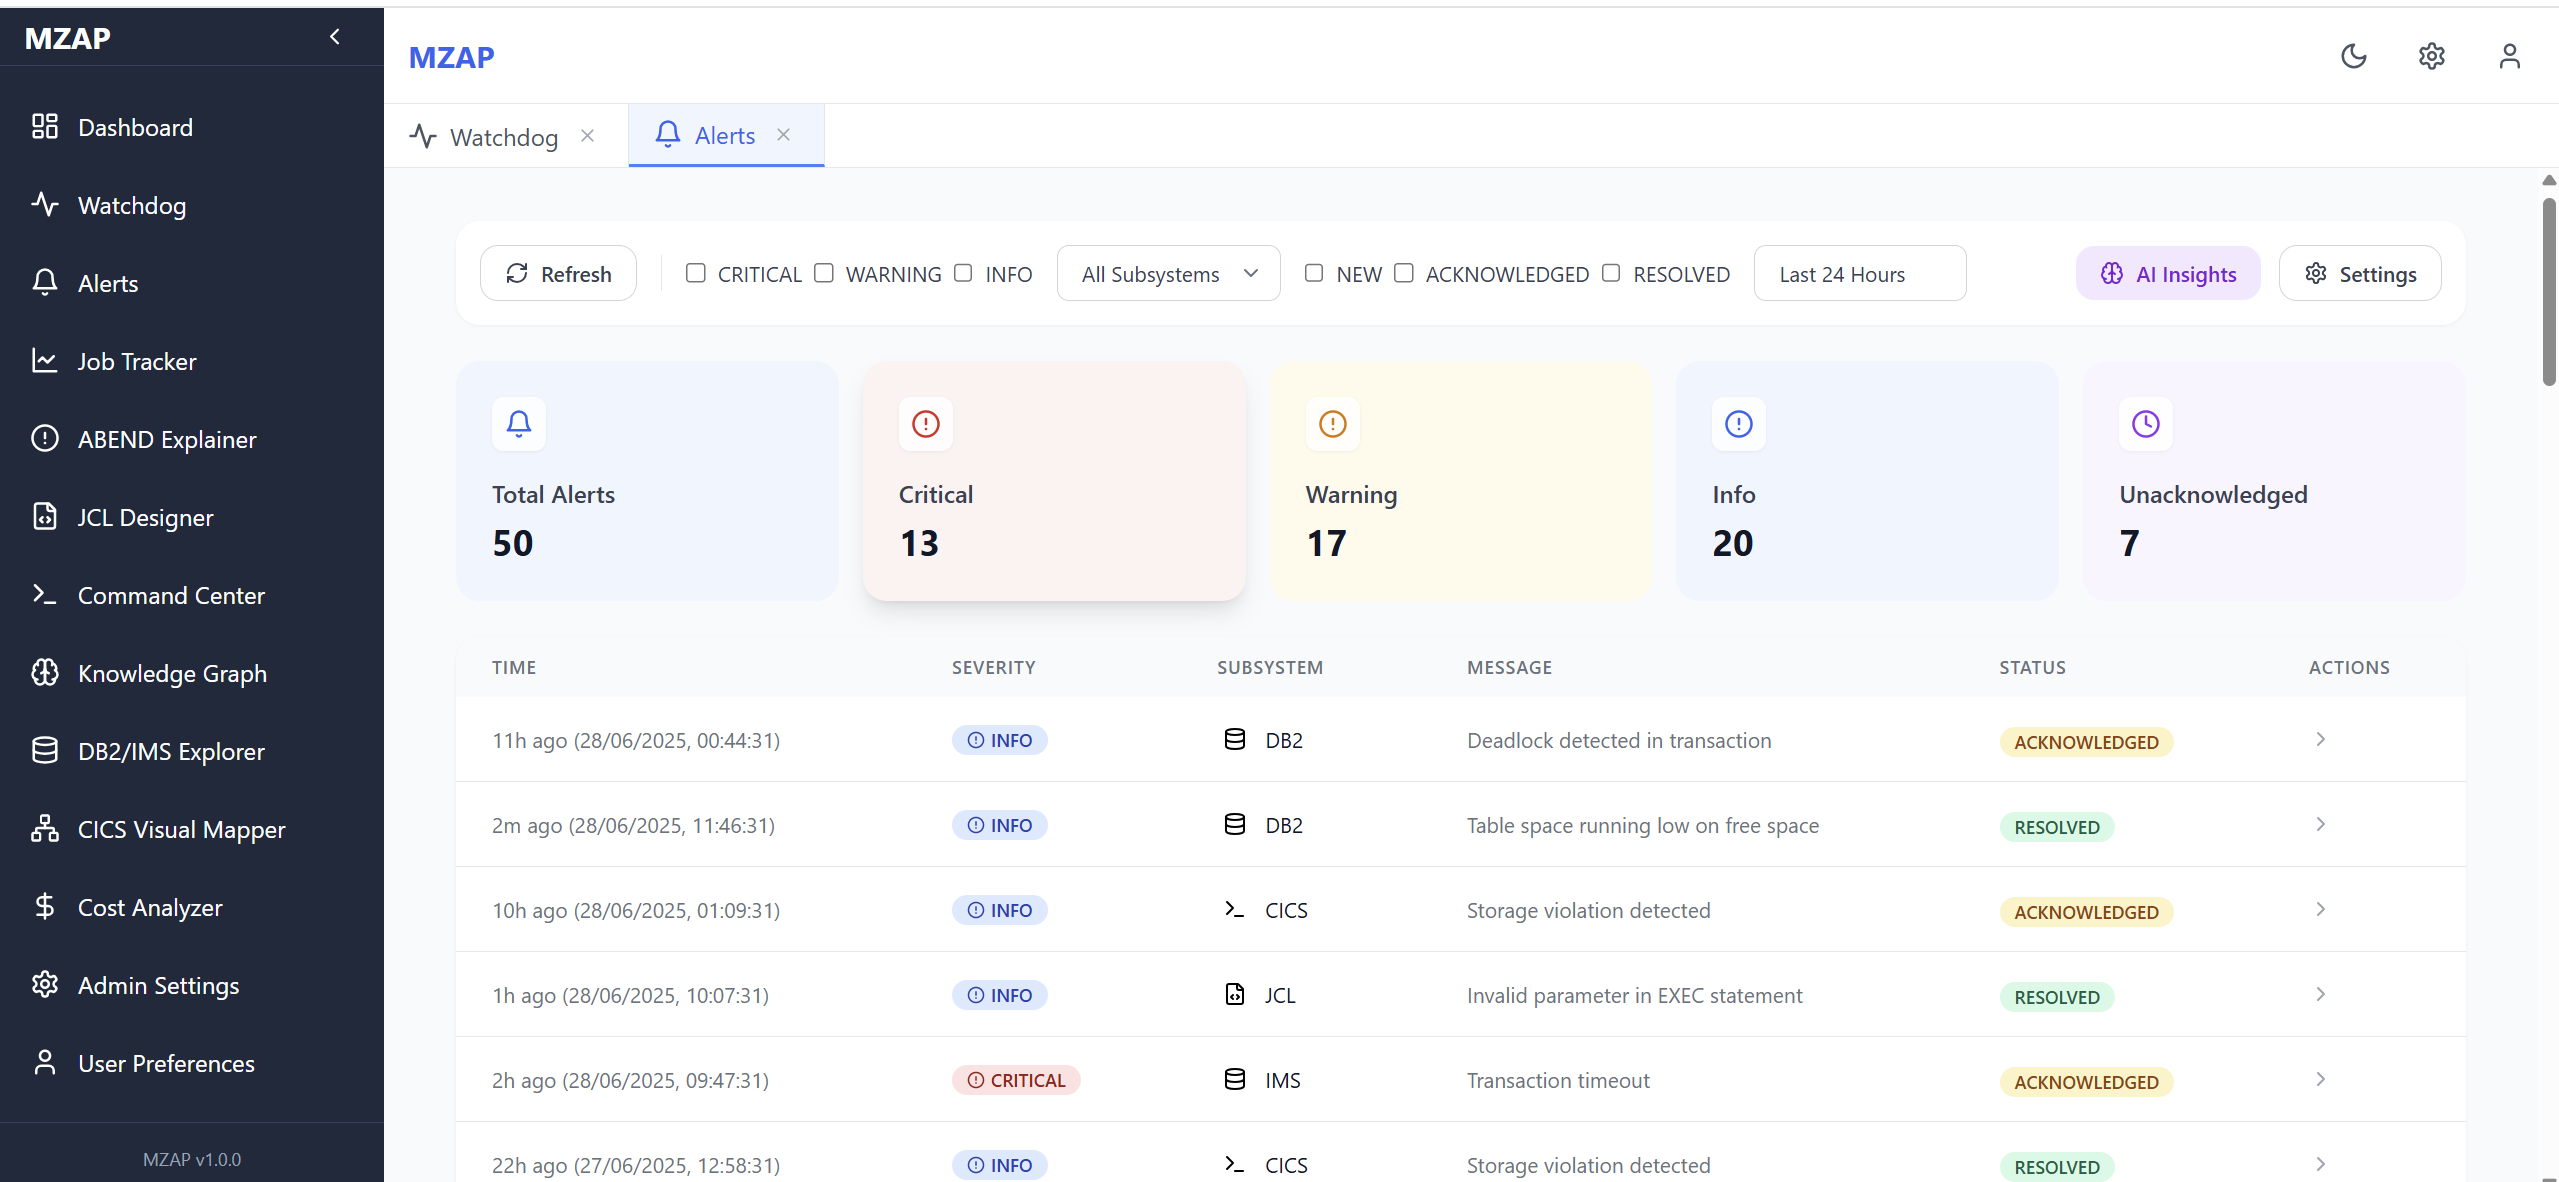Expand the All Subsystems dropdown

1168,274
